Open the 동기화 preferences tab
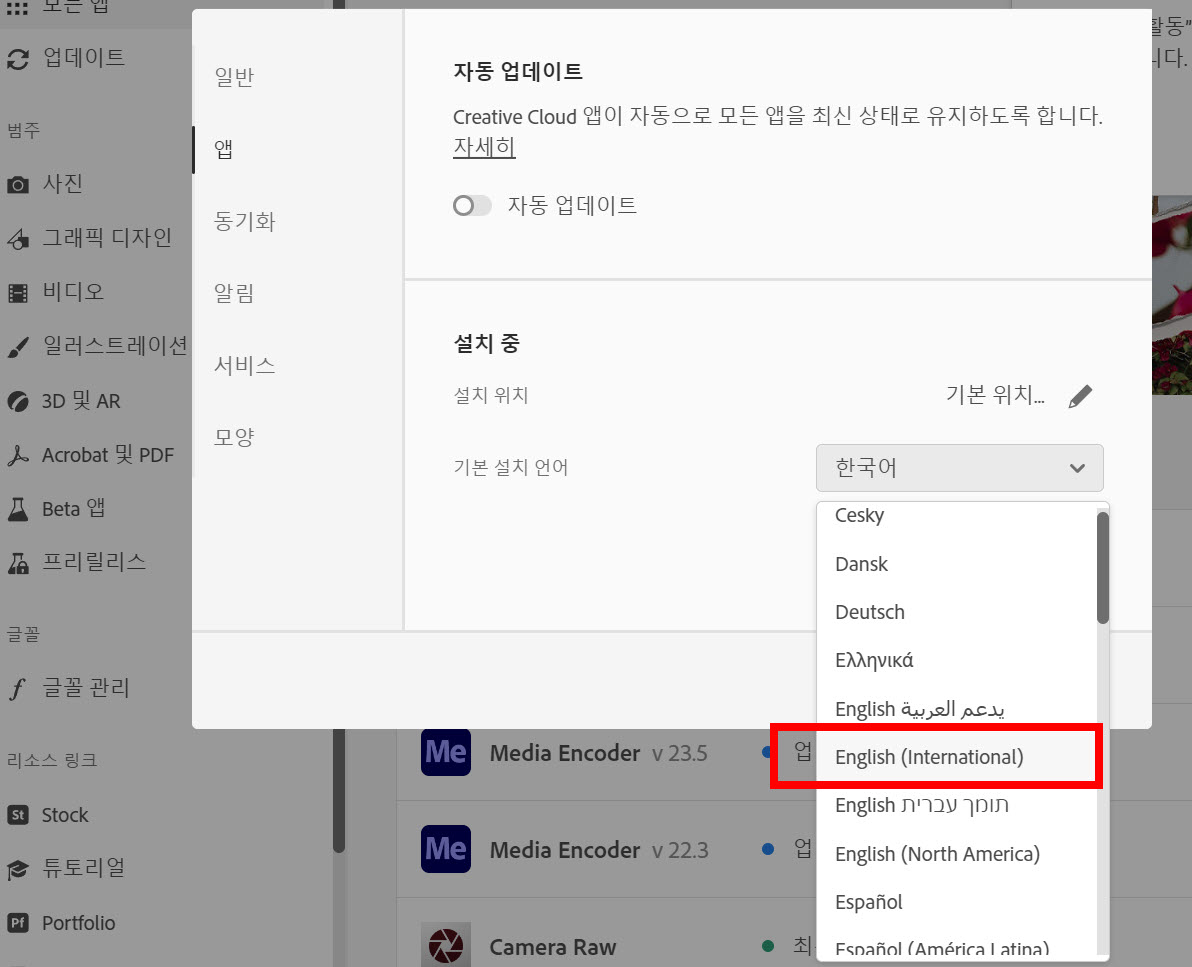 click(x=244, y=221)
